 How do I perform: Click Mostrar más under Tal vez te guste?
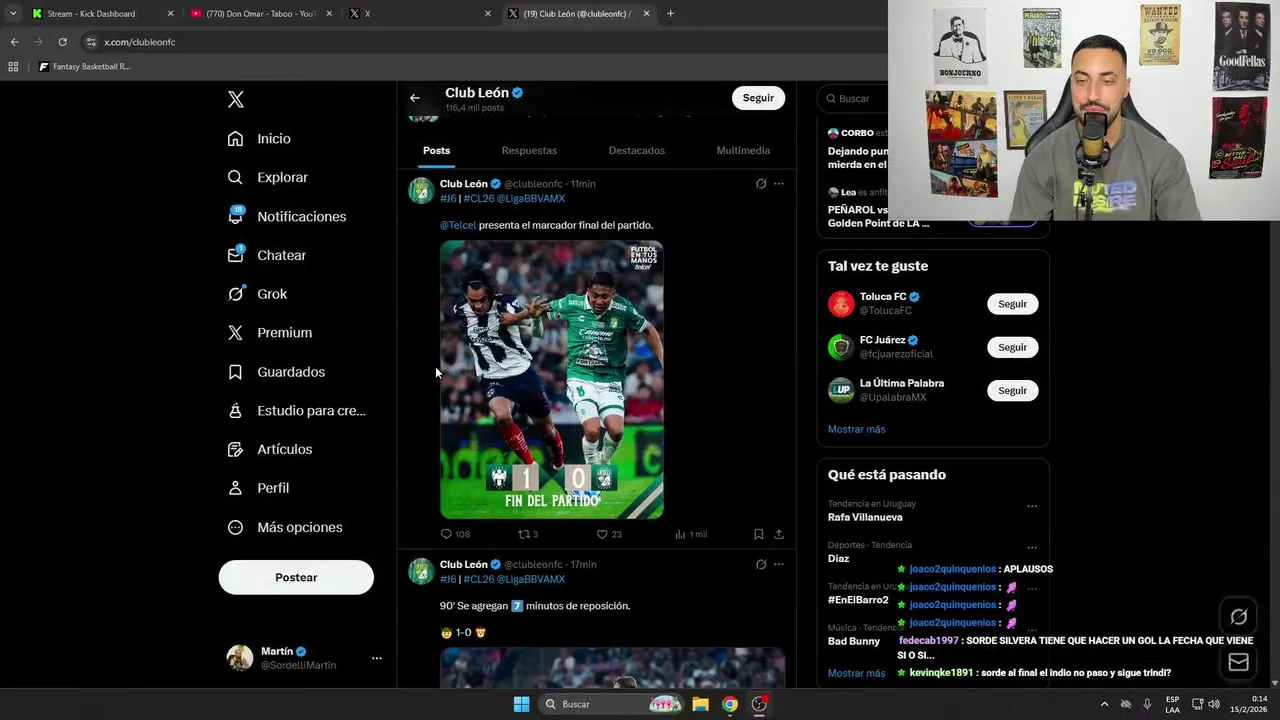(x=856, y=429)
